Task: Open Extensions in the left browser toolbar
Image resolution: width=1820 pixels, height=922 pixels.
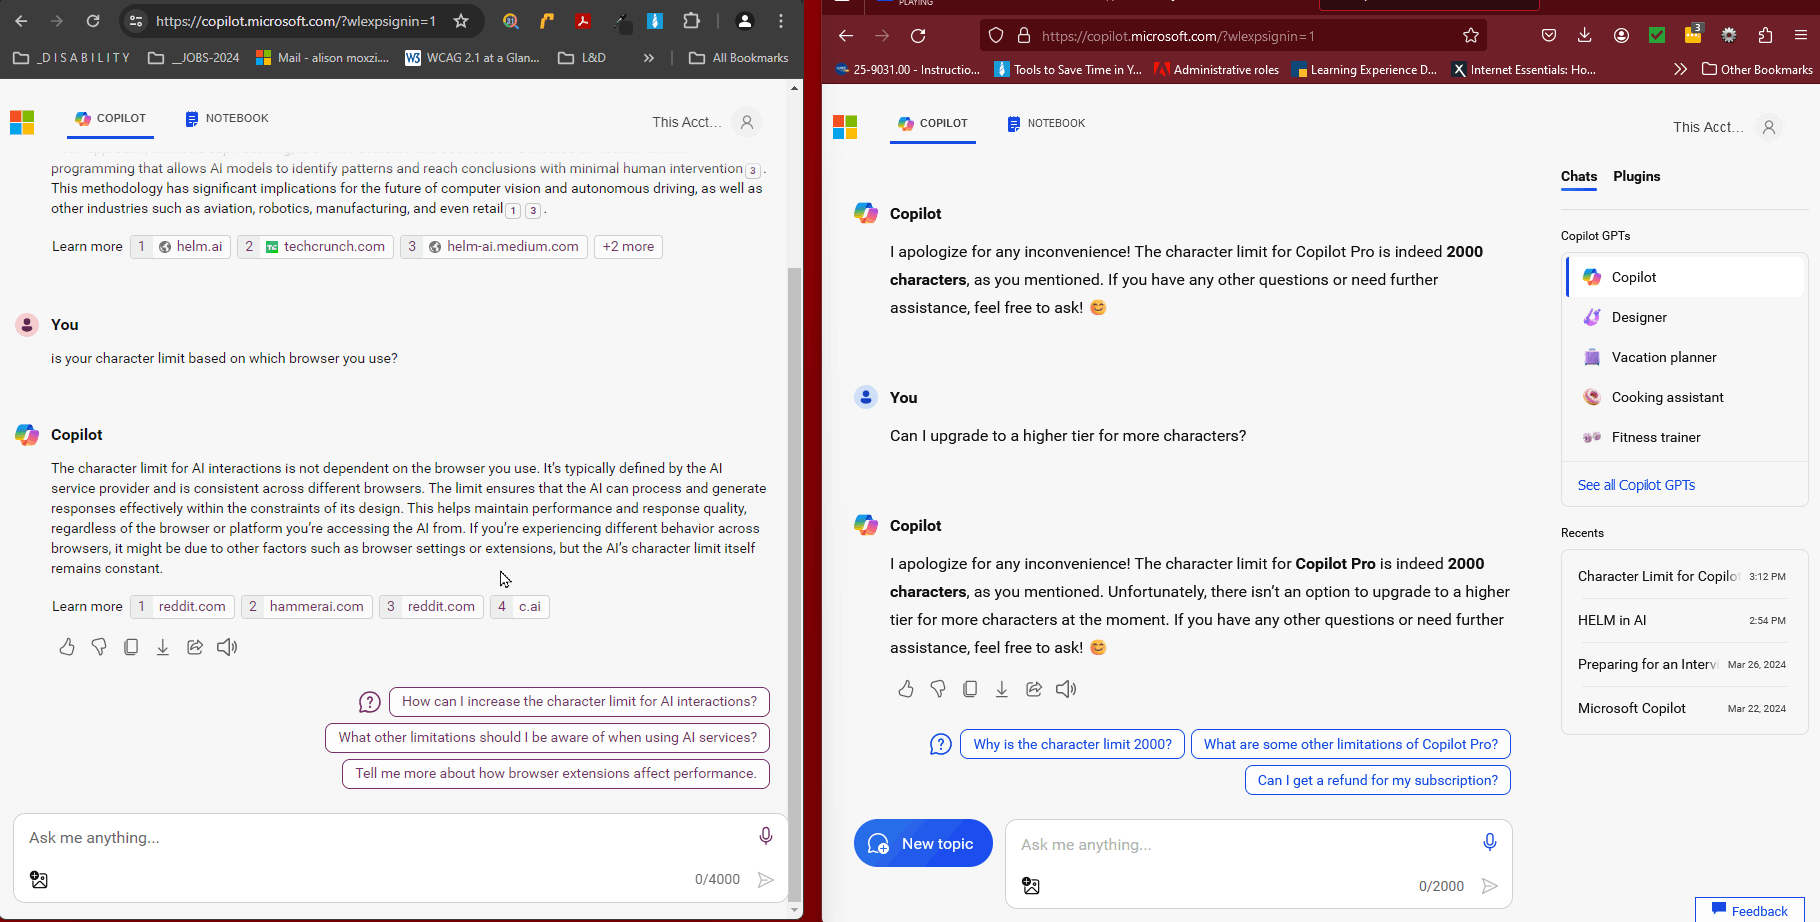Action: (691, 21)
